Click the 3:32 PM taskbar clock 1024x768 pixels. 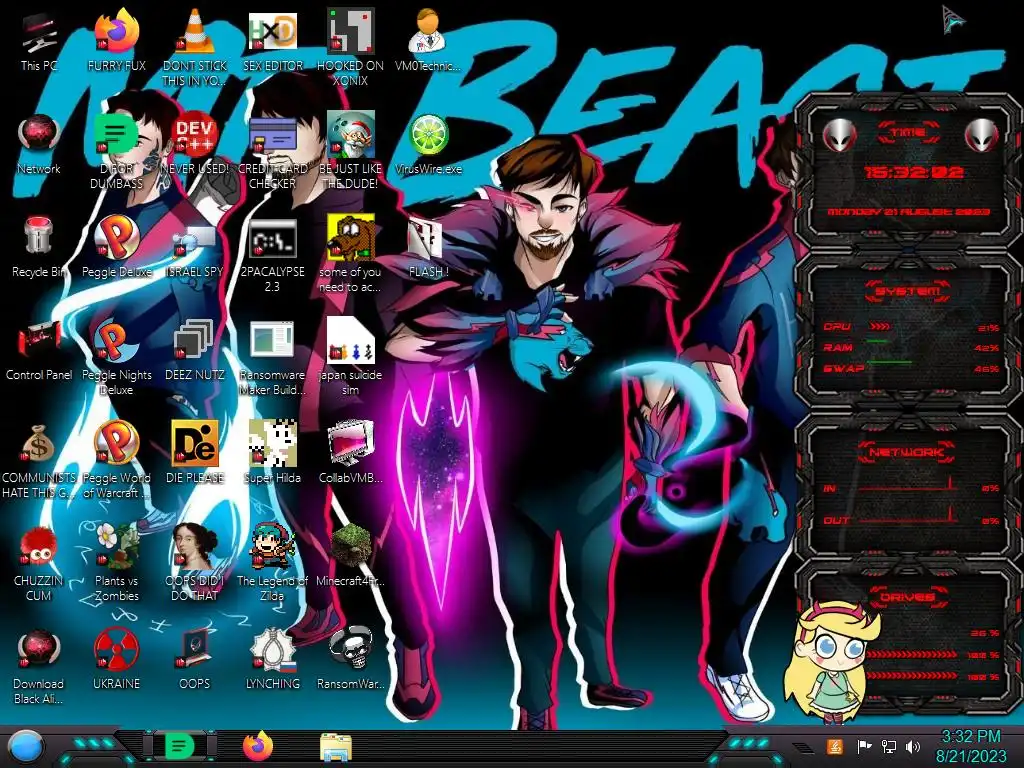[x=970, y=746]
